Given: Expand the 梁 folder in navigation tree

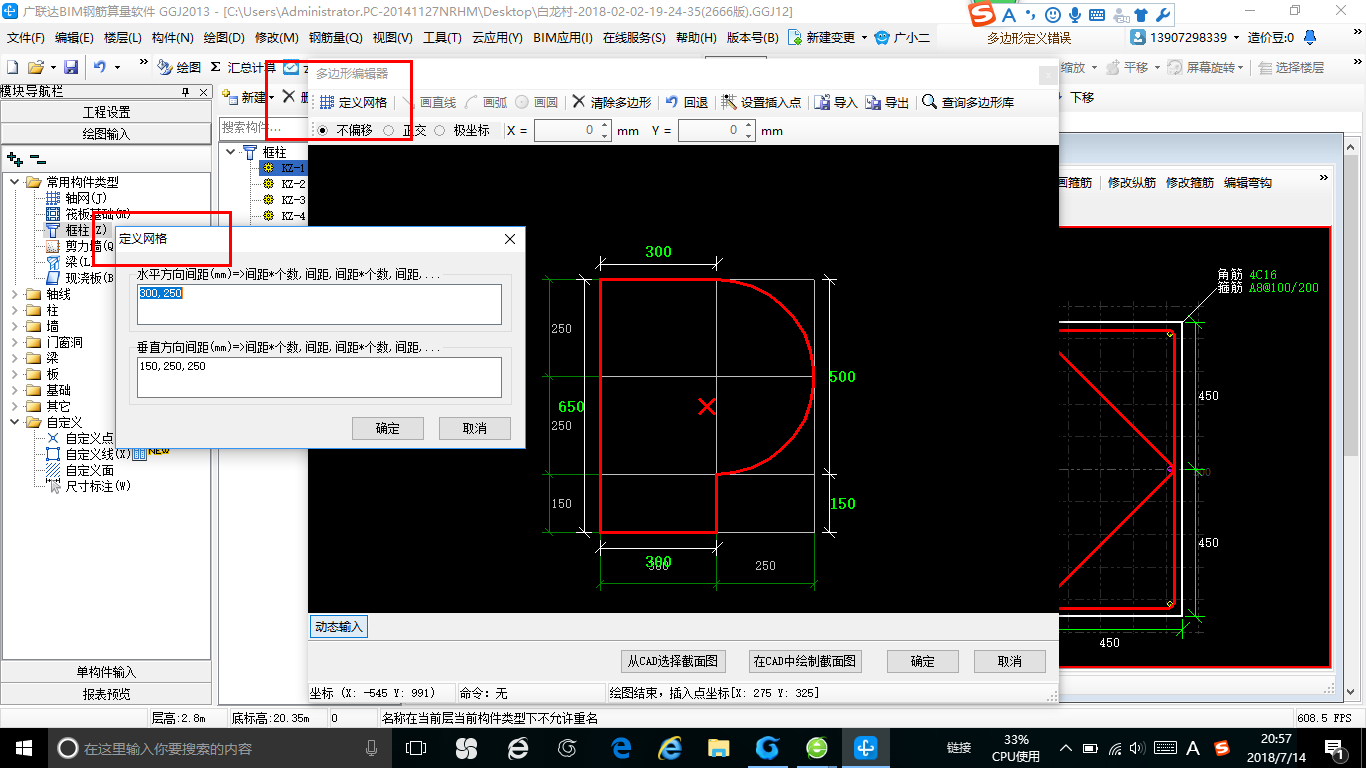Looking at the screenshot, I should pos(14,358).
